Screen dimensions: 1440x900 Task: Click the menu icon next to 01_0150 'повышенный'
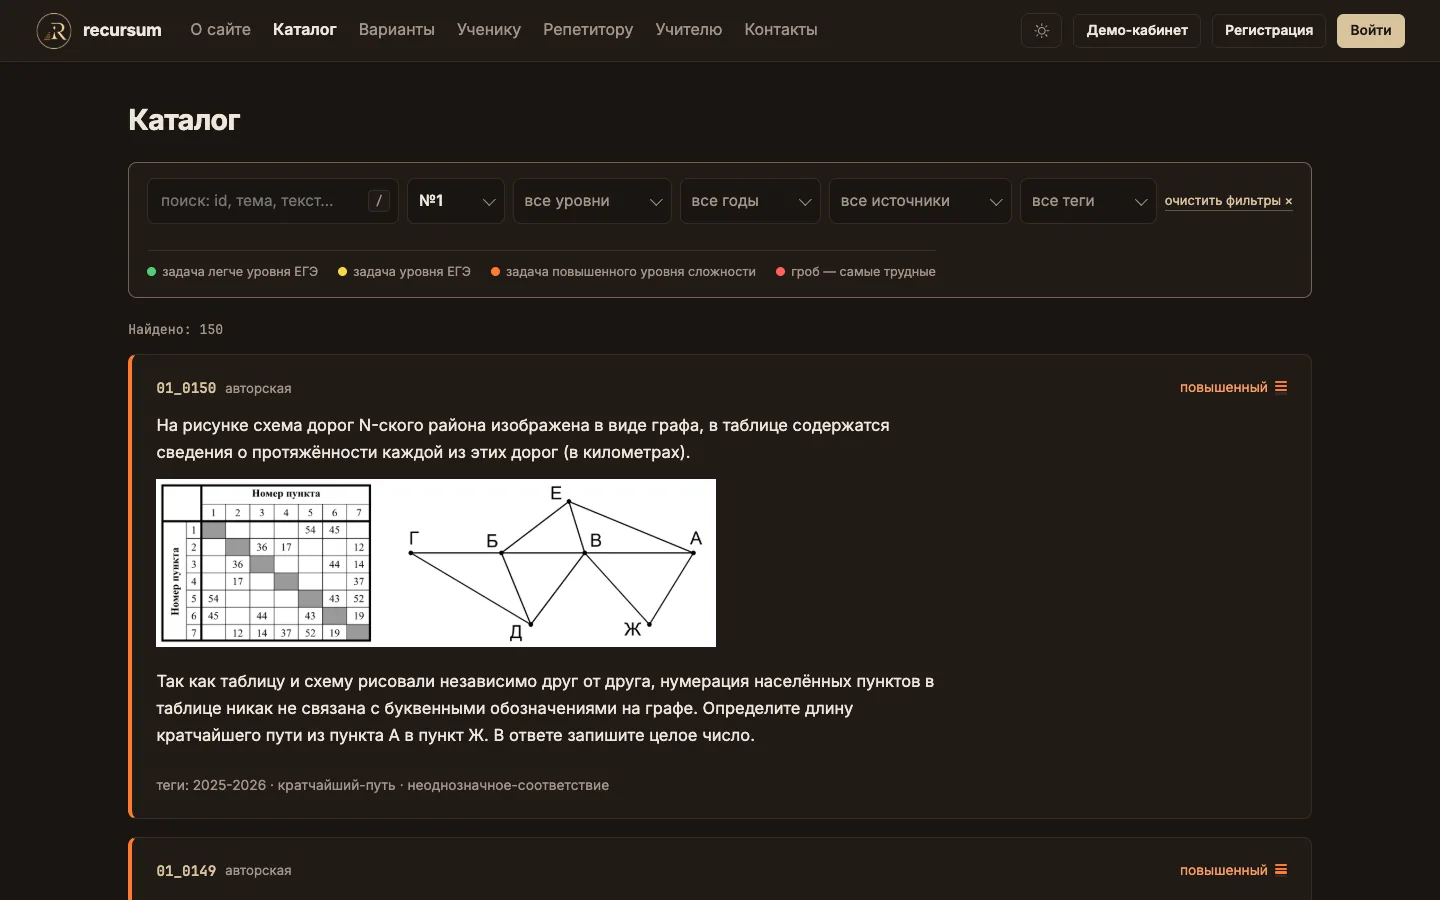pos(1281,387)
